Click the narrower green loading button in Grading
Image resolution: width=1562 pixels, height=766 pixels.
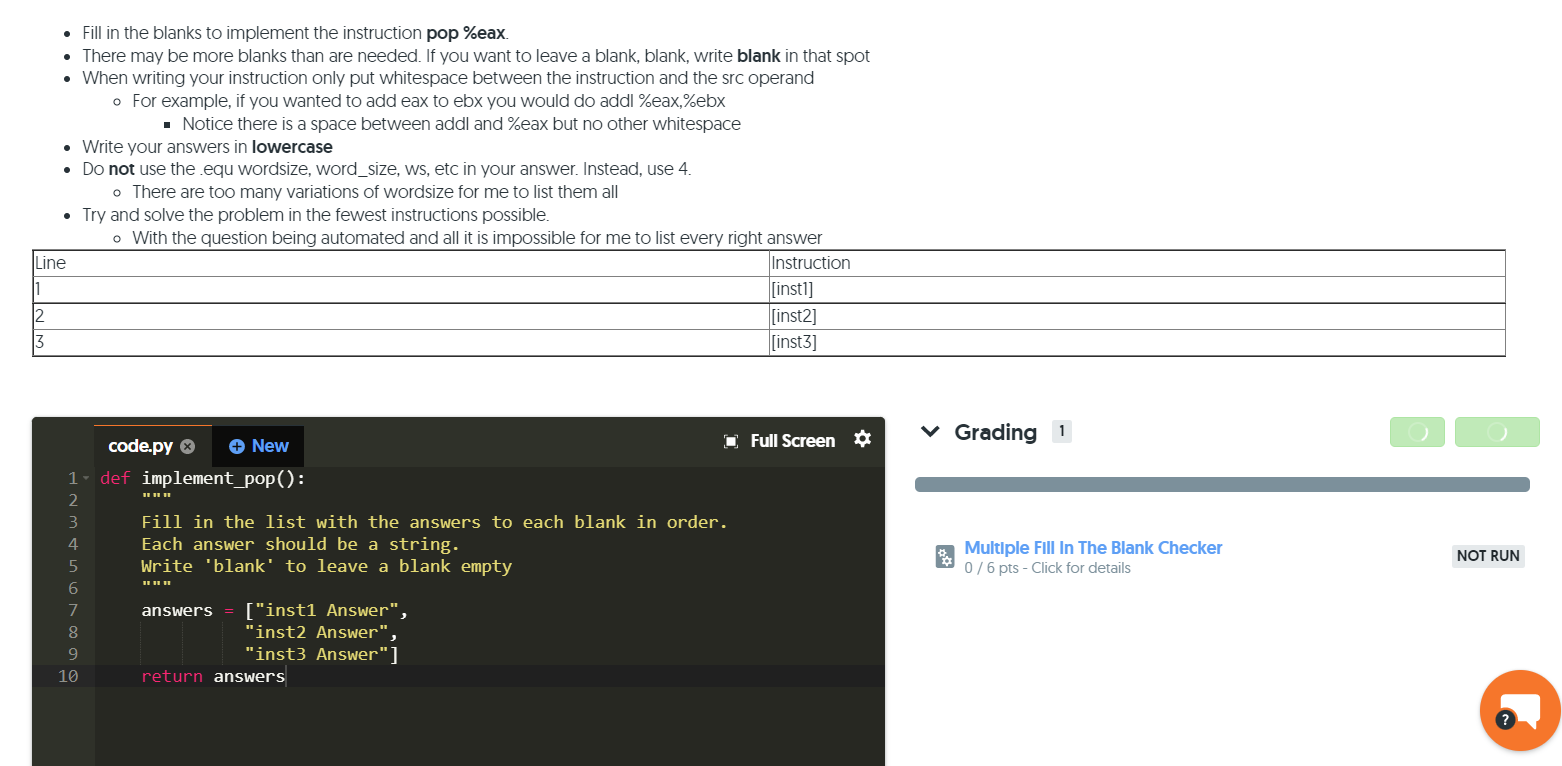tap(1417, 432)
